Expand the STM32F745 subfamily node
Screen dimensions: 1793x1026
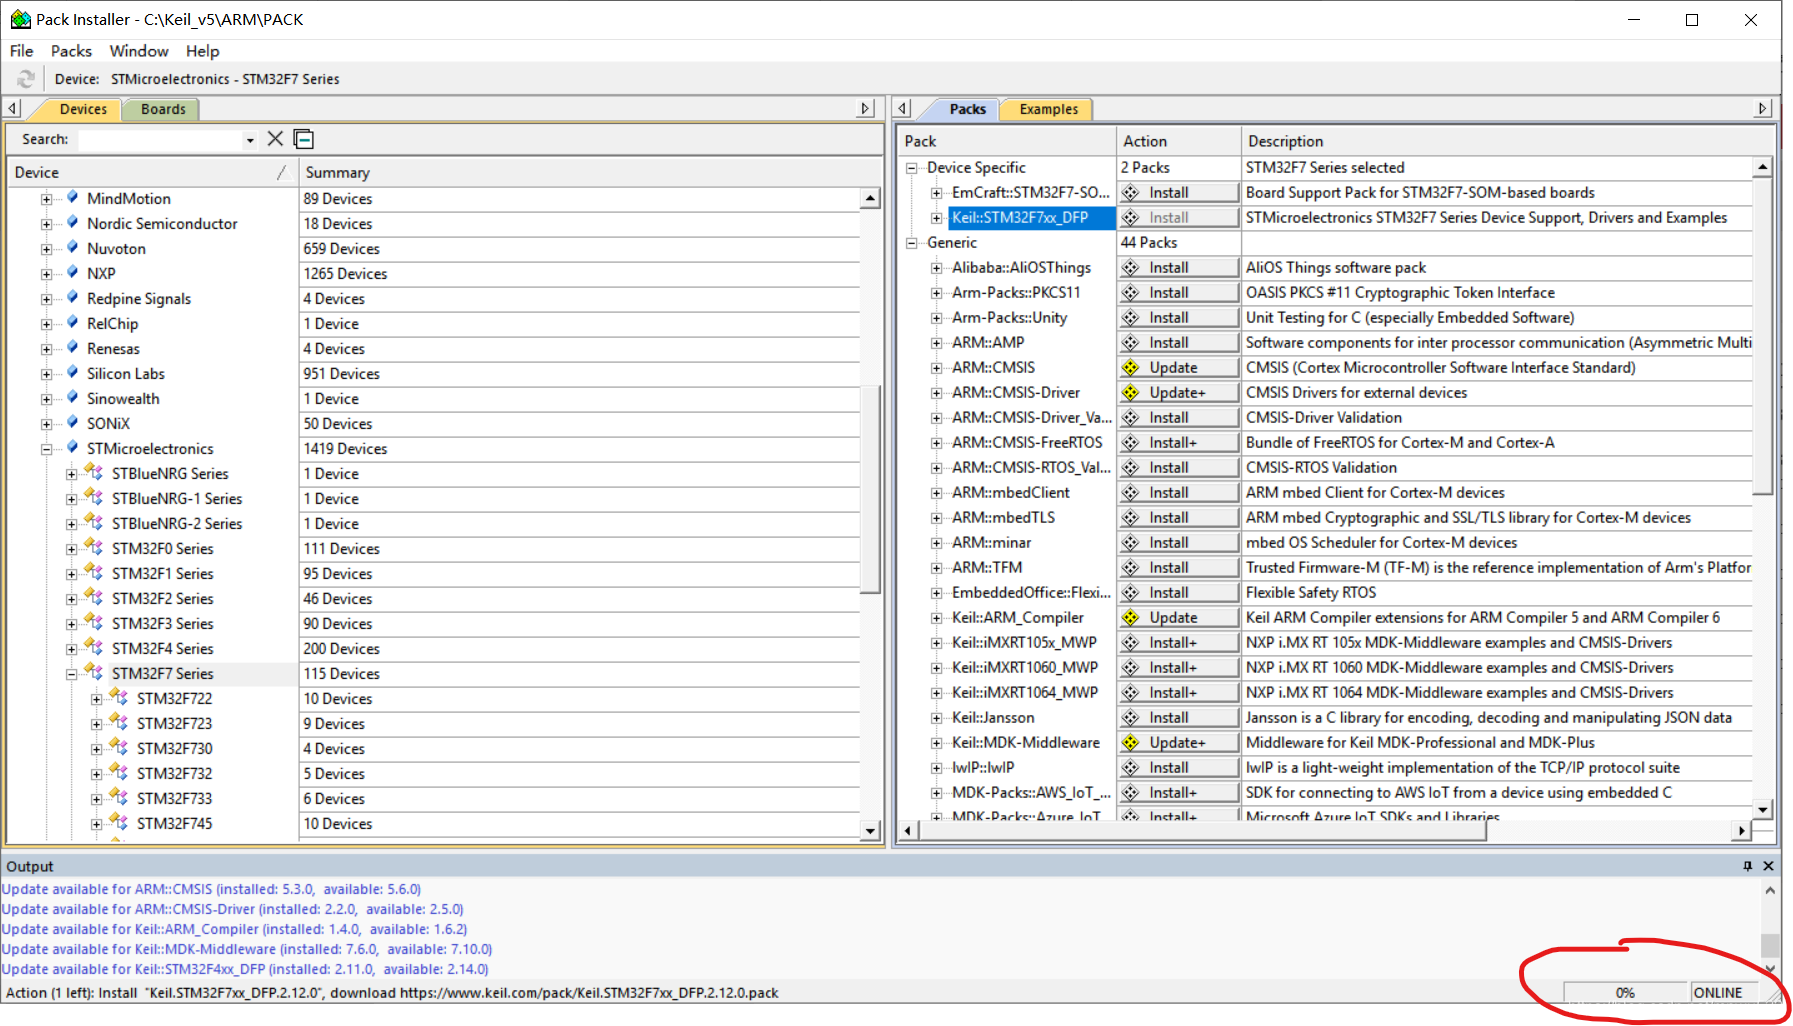96,824
